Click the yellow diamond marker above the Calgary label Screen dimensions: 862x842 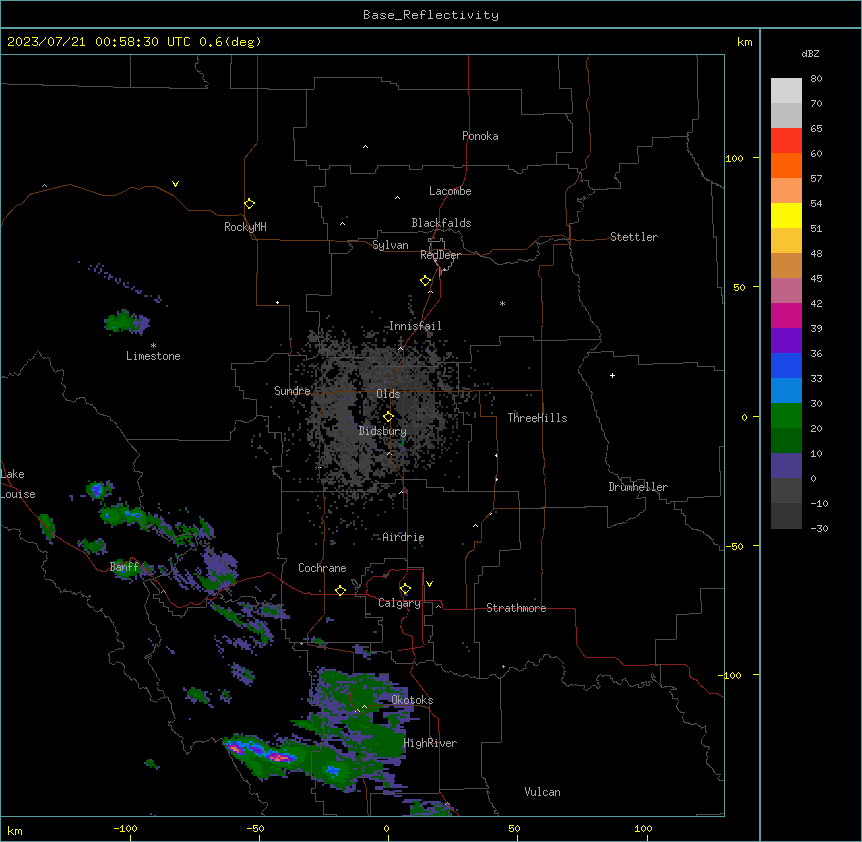coord(405,589)
